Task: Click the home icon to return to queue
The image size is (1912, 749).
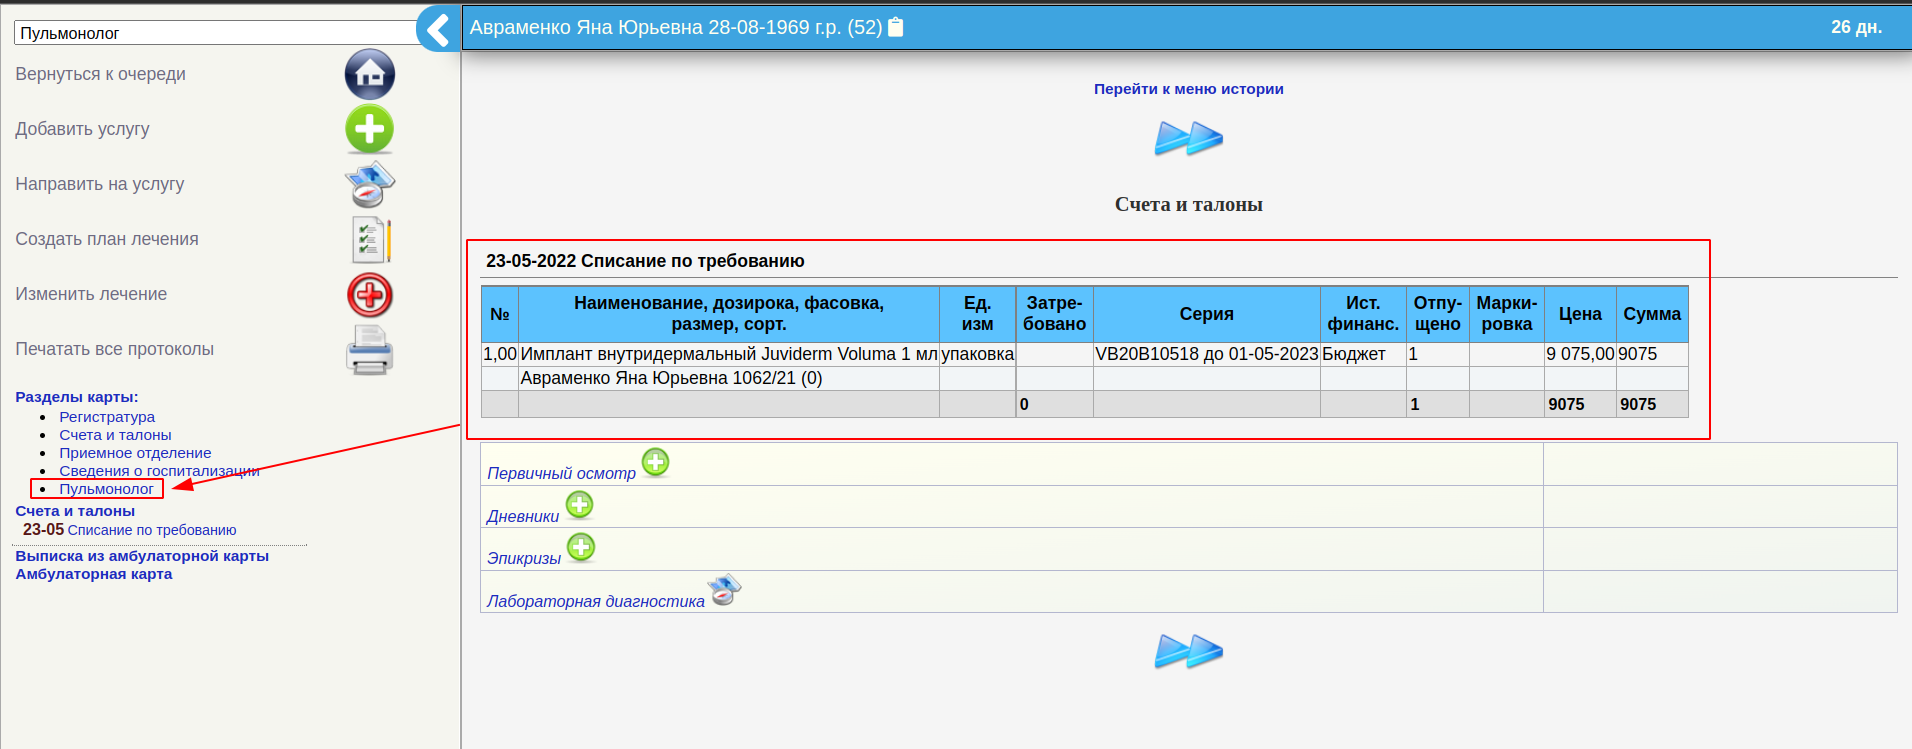Action: click(370, 74)
